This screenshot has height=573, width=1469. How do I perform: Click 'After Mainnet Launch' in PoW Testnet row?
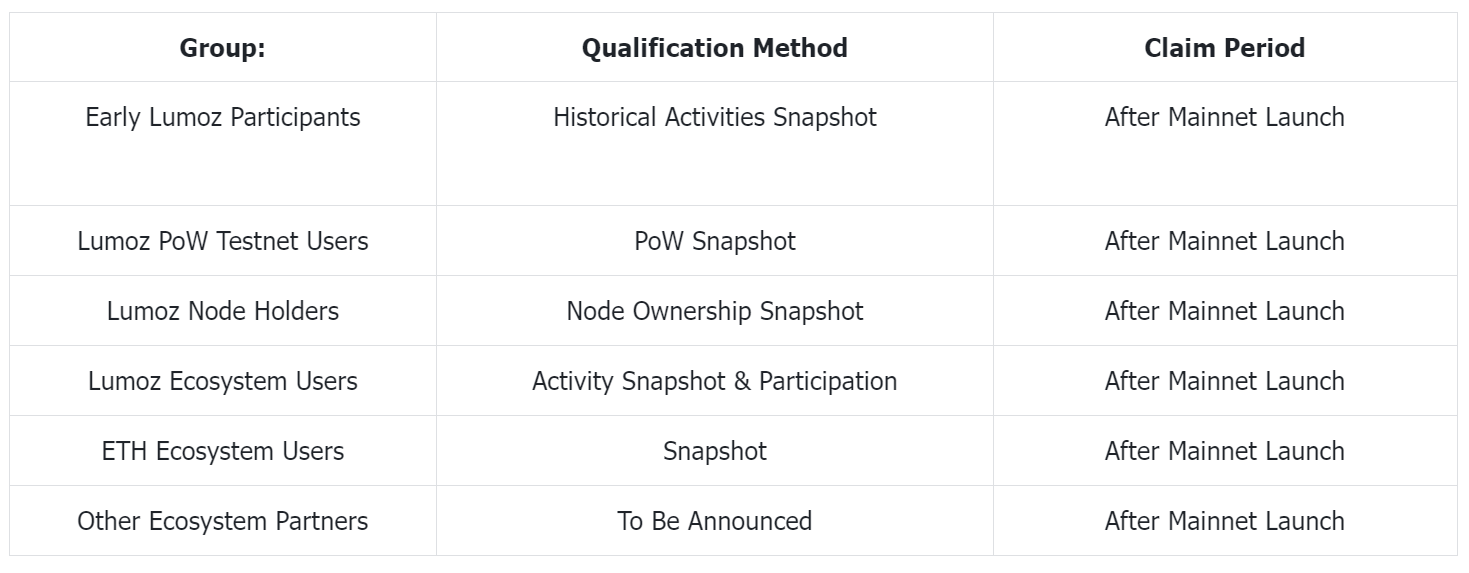(1225, 241)
